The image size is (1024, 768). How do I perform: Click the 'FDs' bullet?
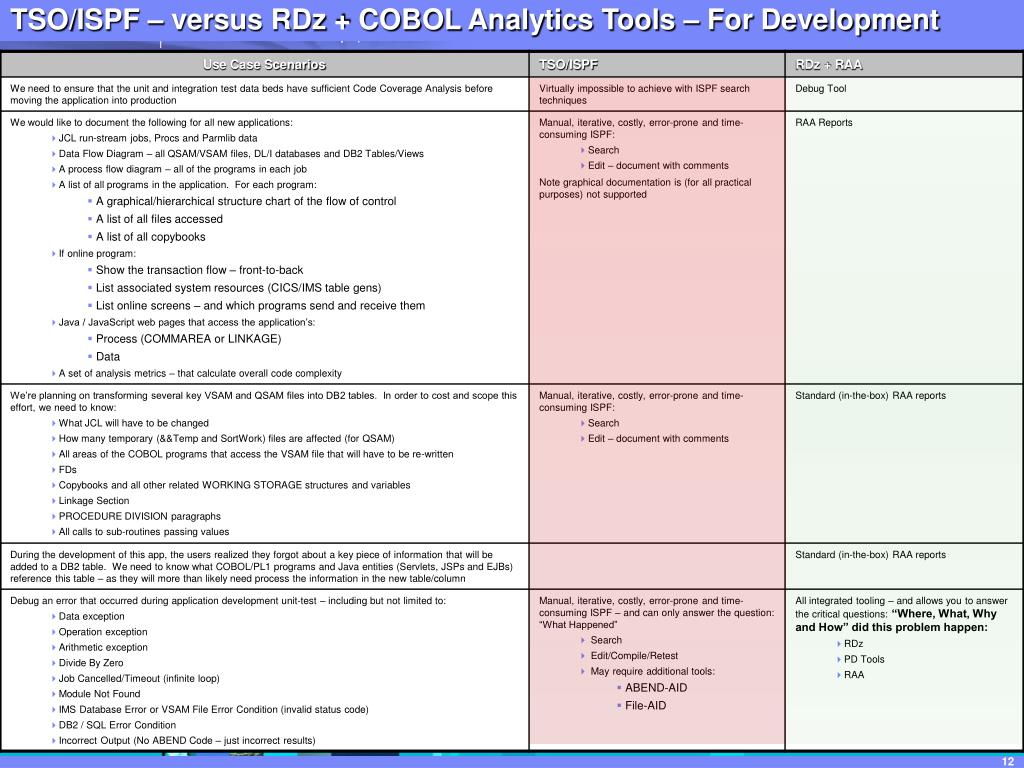(67, 470)
